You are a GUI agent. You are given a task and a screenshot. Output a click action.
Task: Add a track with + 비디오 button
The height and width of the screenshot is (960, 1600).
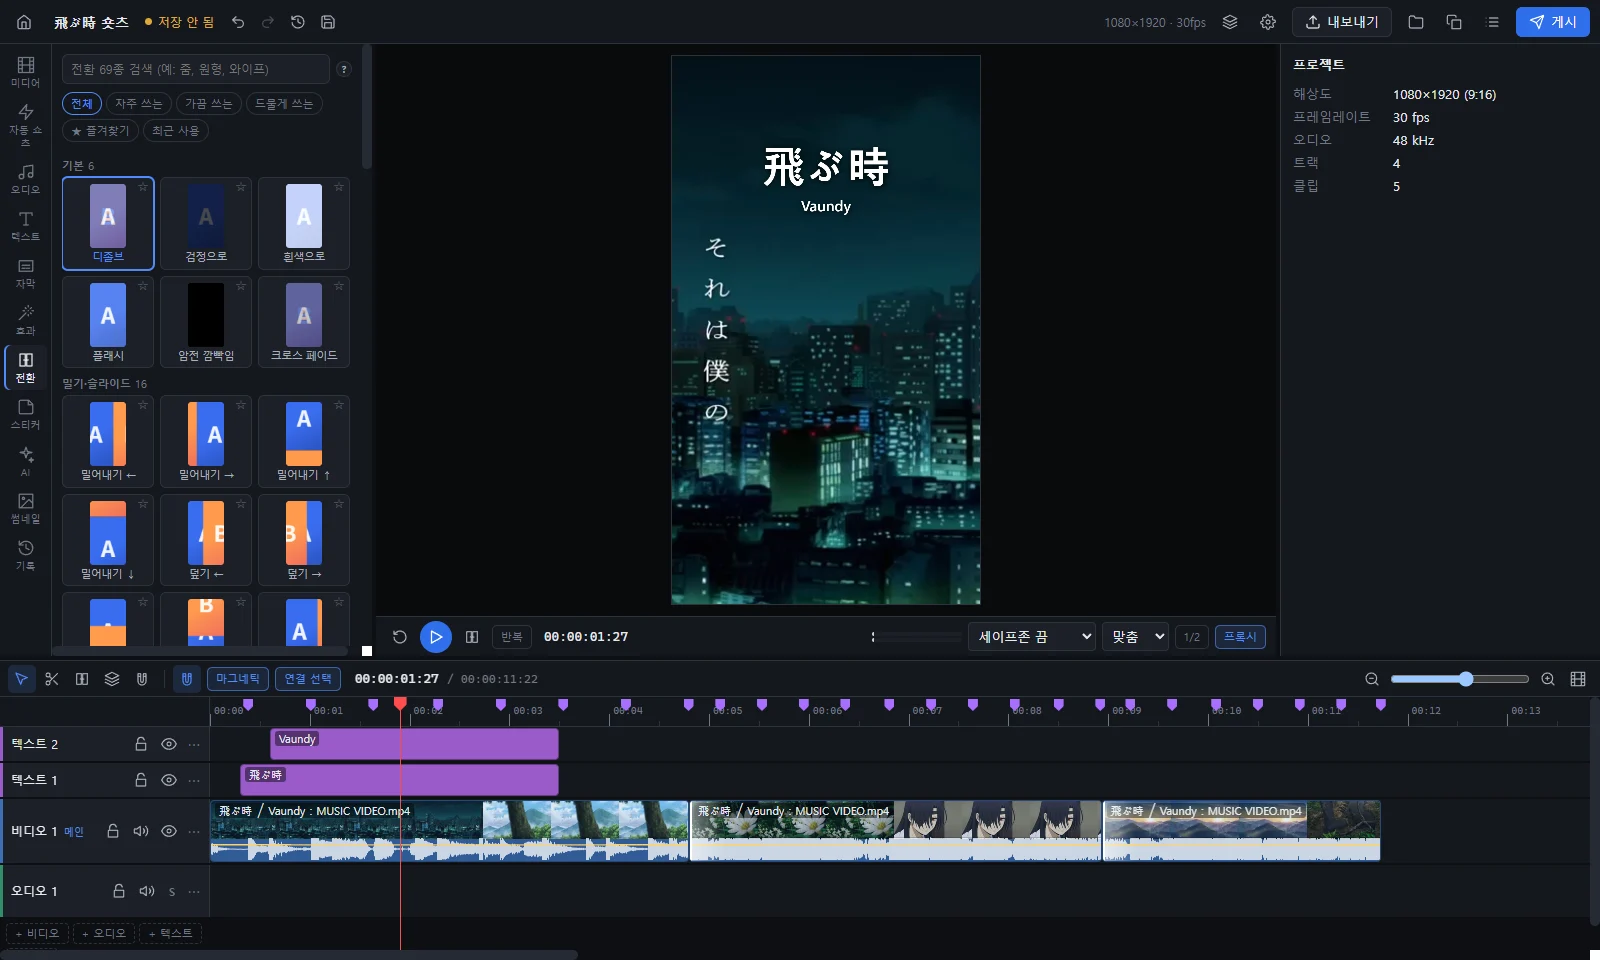pos(38,933)
